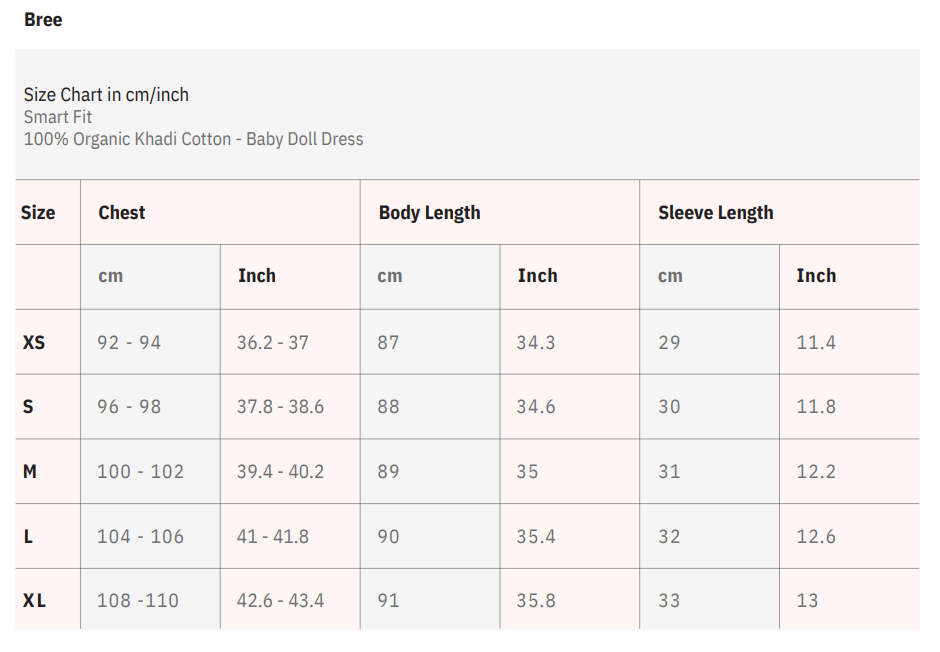Click the XL size row label
This screenshot has height=652, width=940.
point(34,601)
